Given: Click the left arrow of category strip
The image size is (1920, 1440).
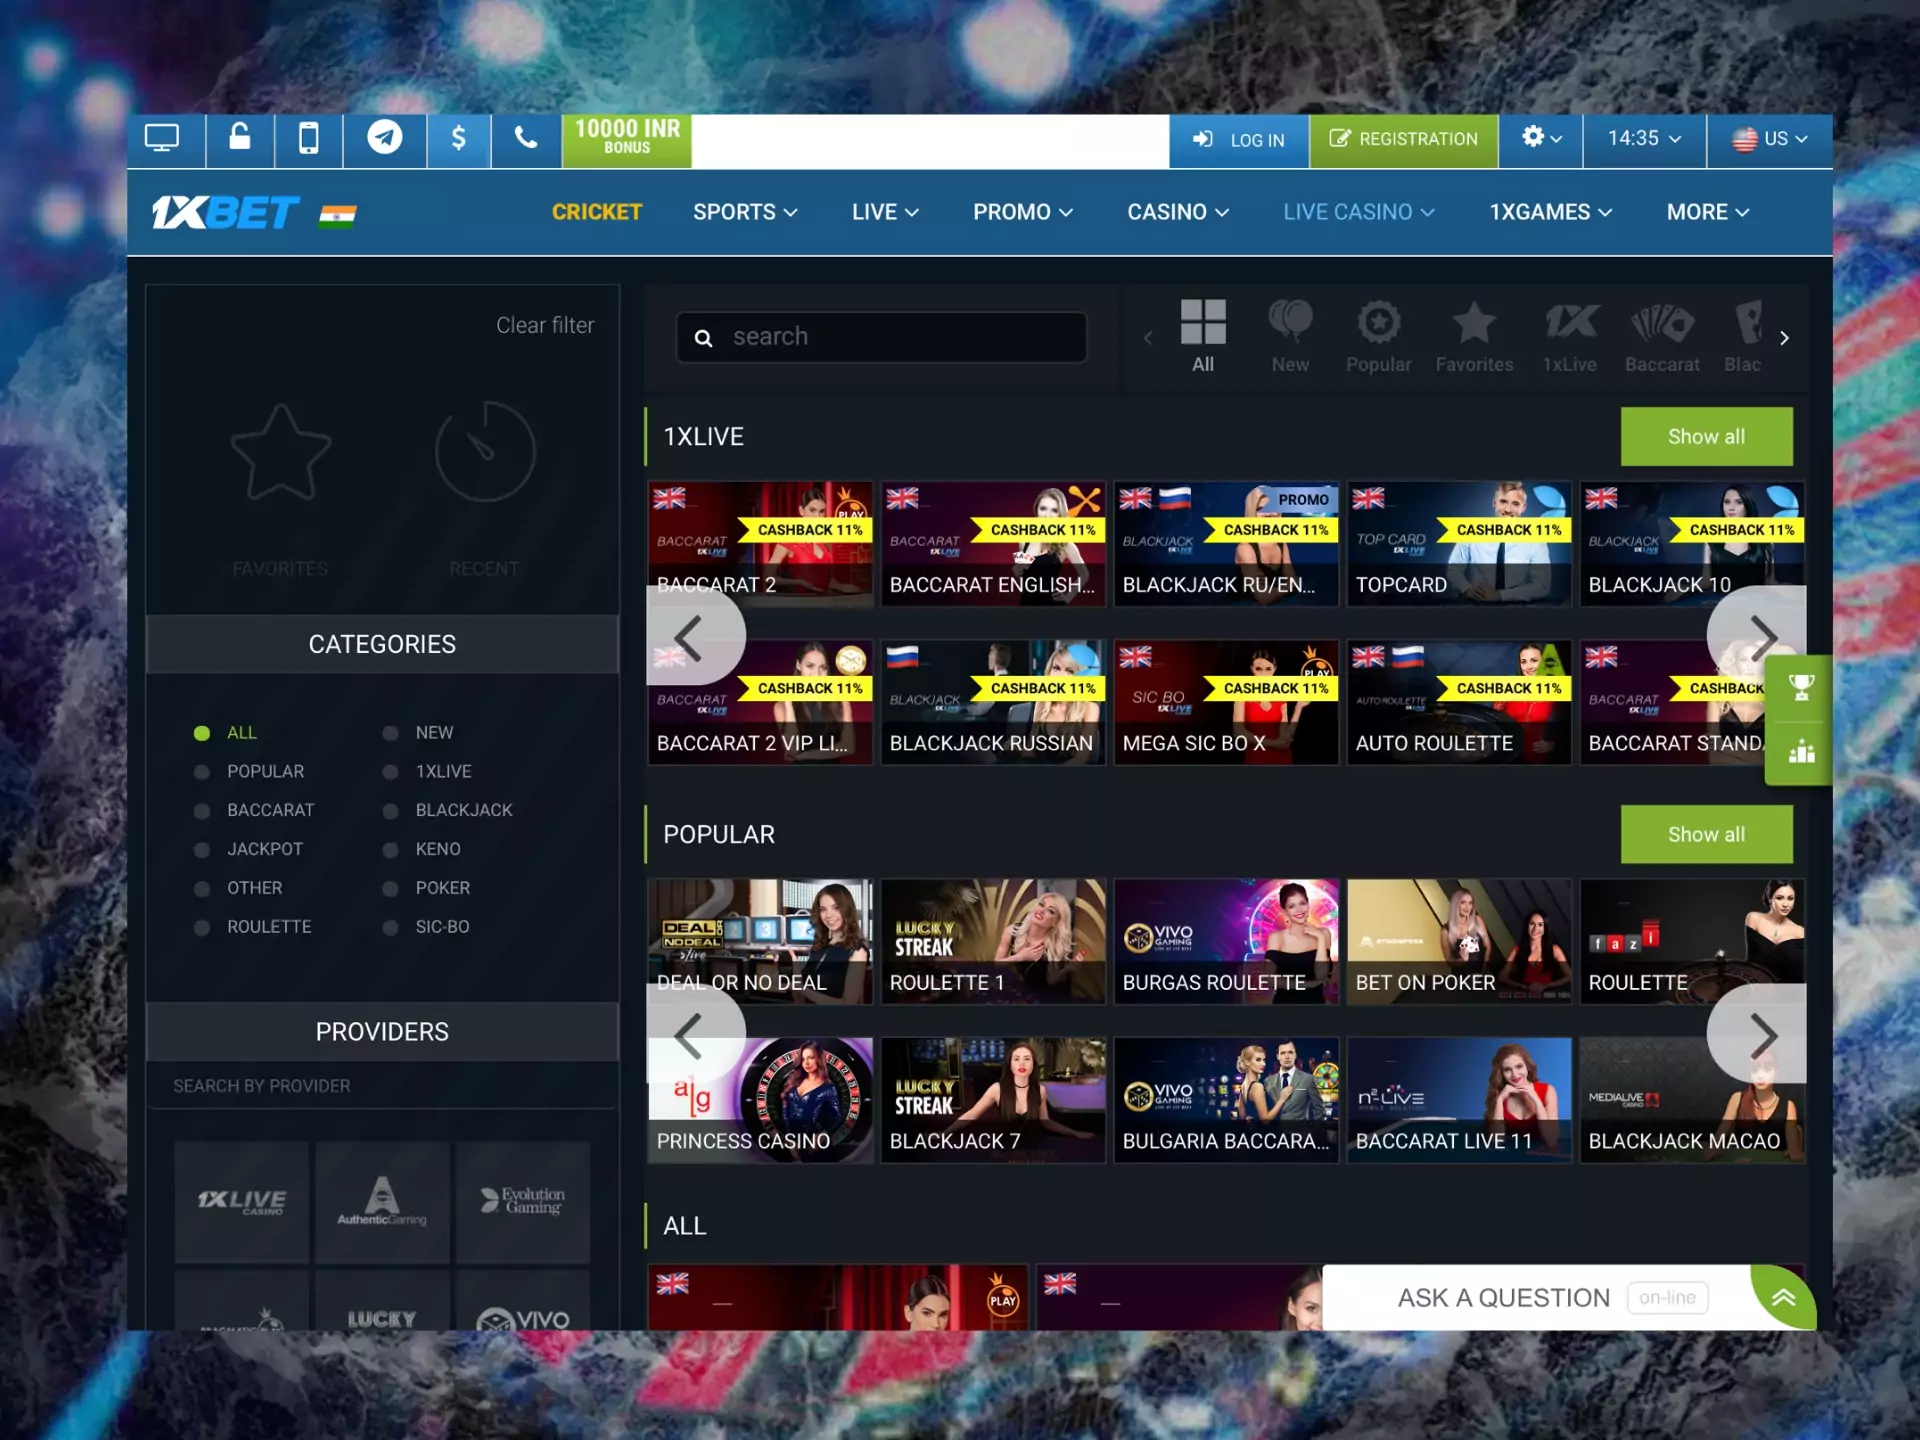Looking at the screenshot, I should [1148, 338].
